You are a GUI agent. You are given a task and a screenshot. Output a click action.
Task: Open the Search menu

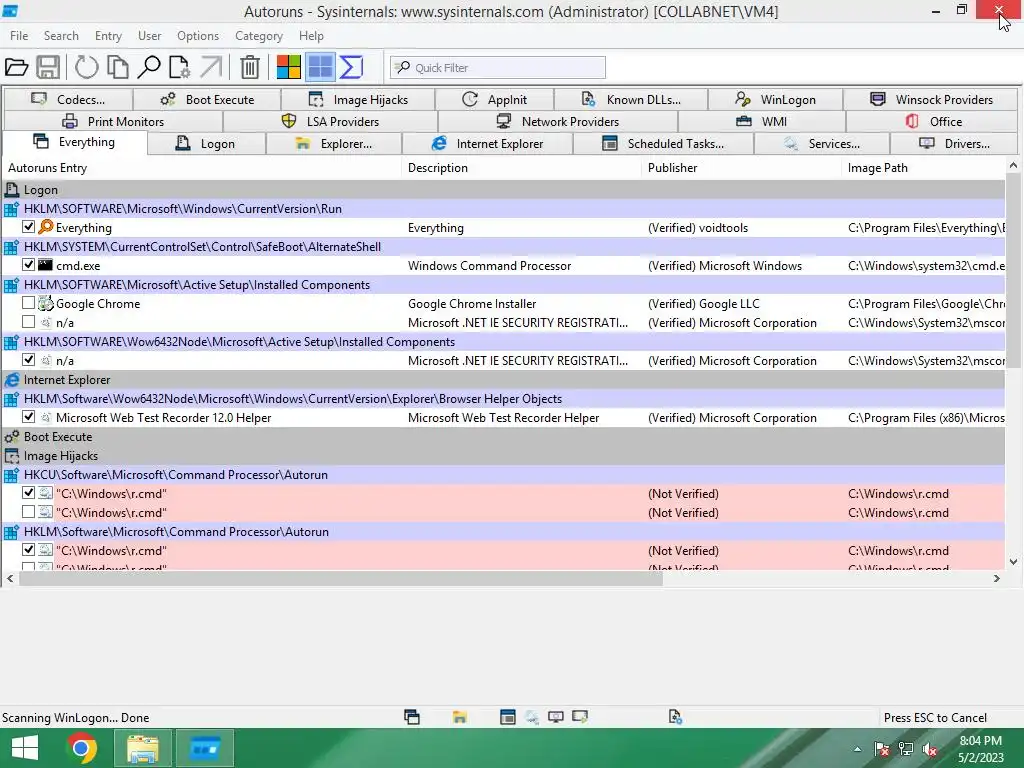pos(61,36)
